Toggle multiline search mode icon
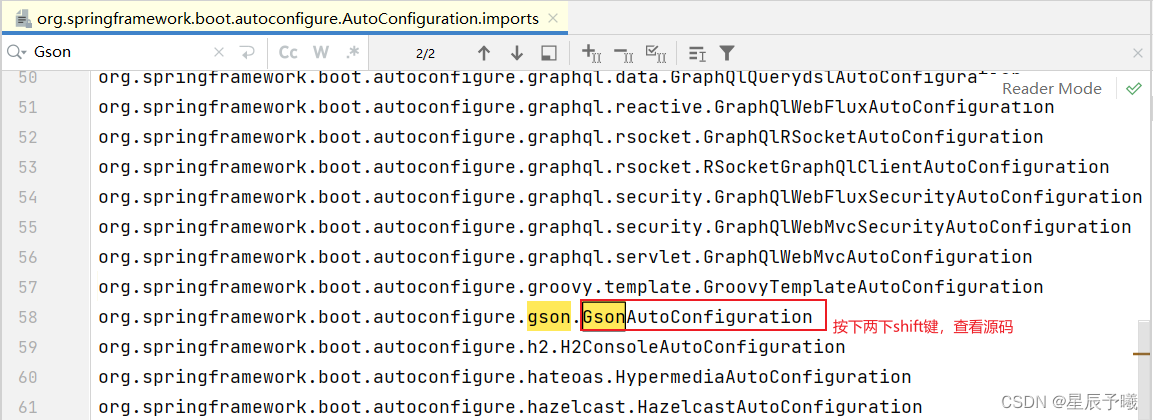This screenshot has height=420, width=1153. 697,53
